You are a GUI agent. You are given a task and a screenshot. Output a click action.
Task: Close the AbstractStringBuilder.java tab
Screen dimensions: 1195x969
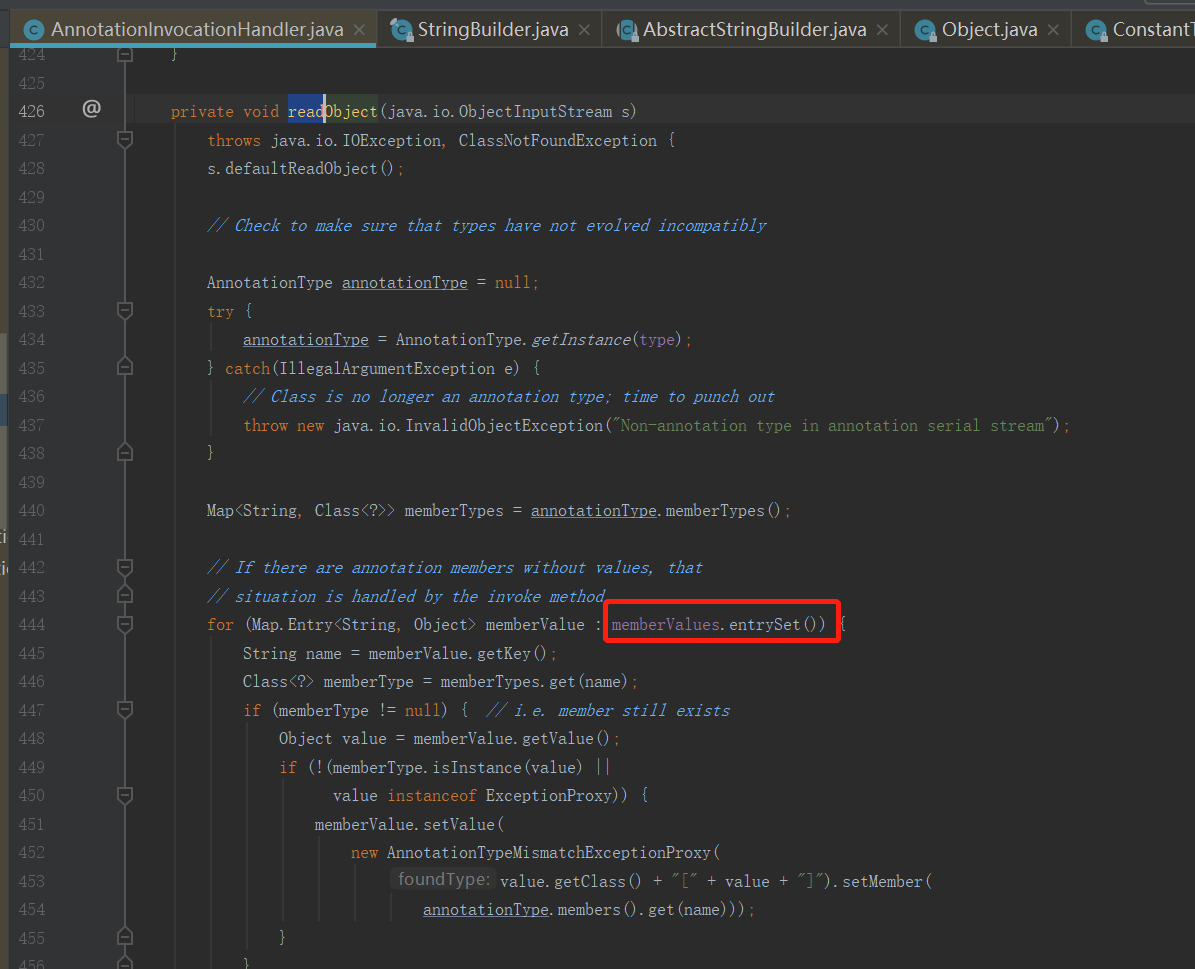pos(882,30)
